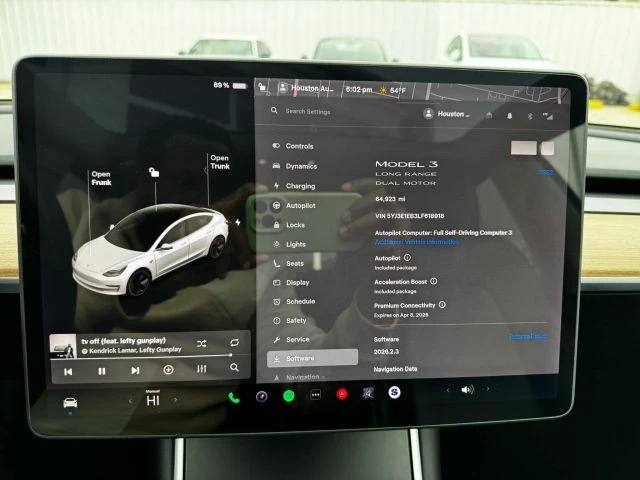The image size is (640, 480).
Task: Tap software version 2026.2.3 text
Action: [386, 351]
